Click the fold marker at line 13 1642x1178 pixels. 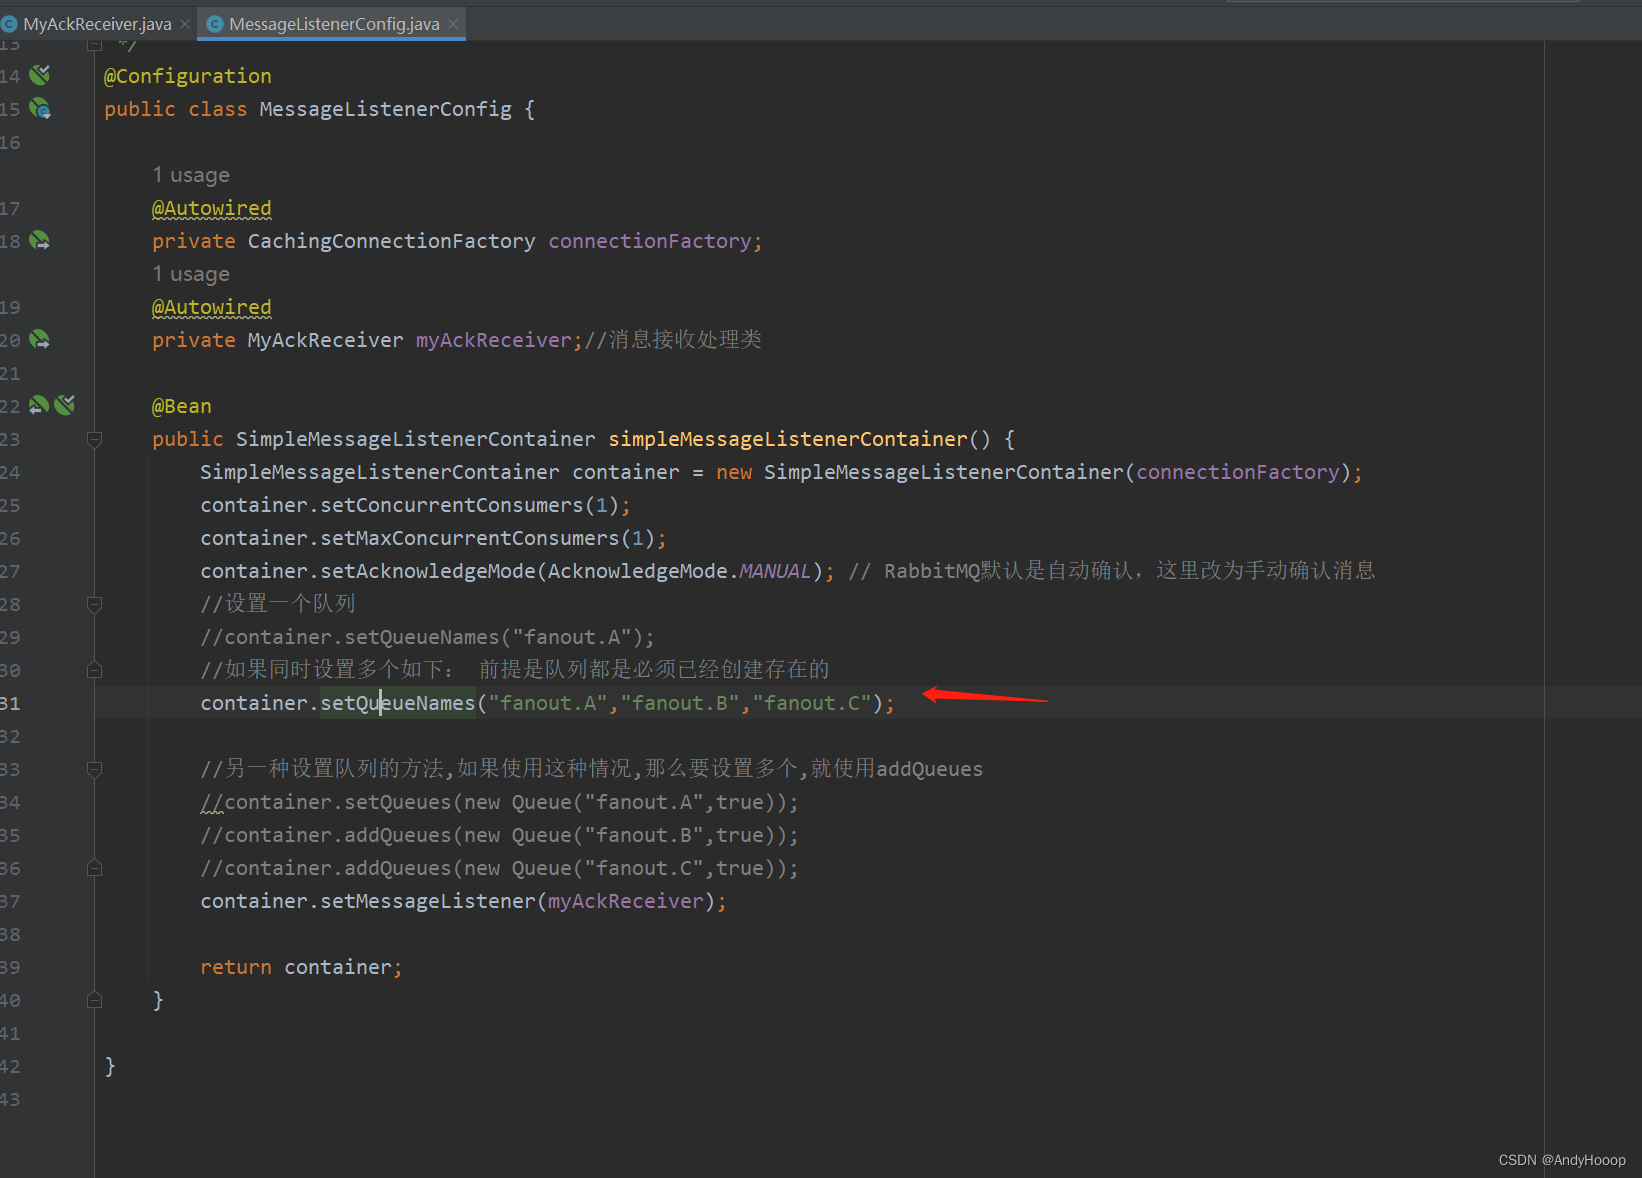94,44
